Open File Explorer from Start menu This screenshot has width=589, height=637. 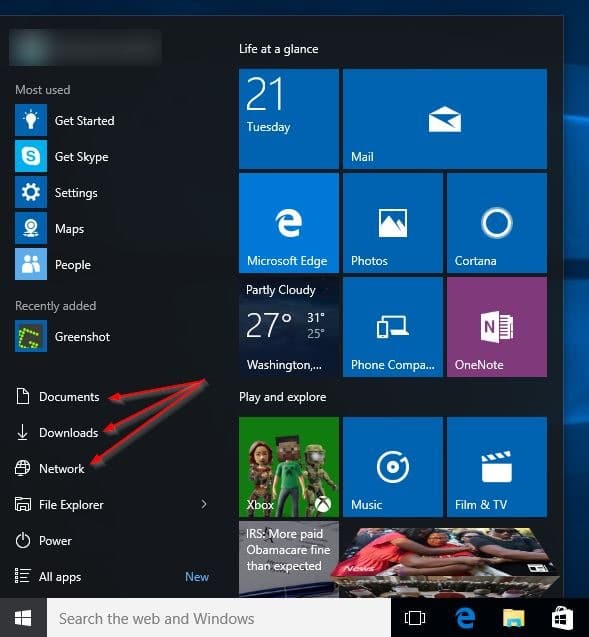(59, 505)
